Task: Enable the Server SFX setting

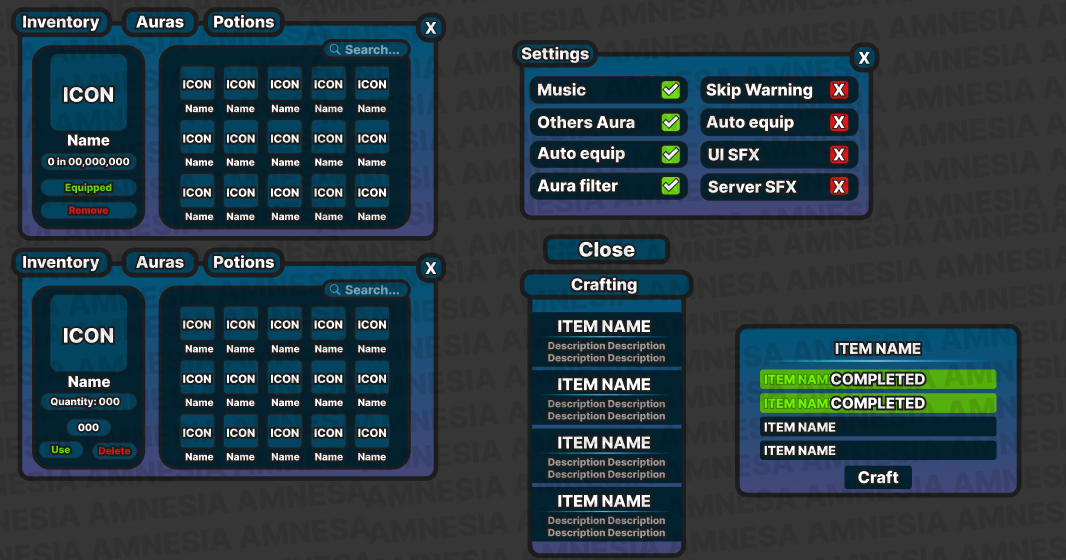Action: coord(839,186)
